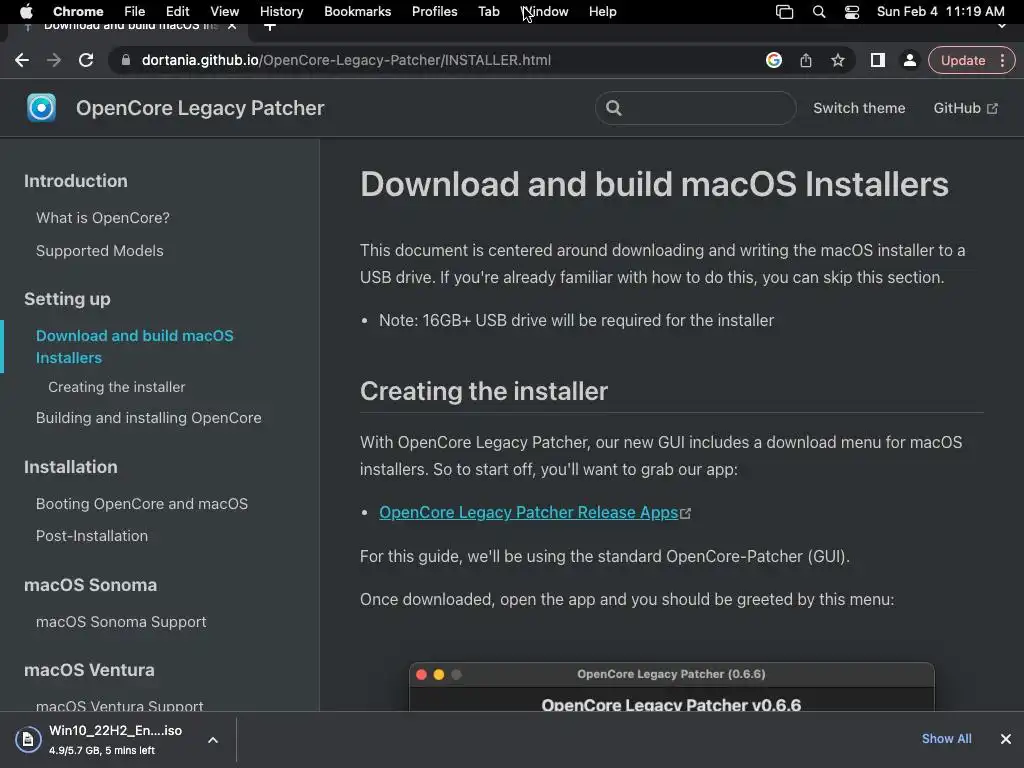Image resolution: width=1024 pixels, height=768 pixels.
Task: Open the GitHub link in the navbar
Action: 965,108
